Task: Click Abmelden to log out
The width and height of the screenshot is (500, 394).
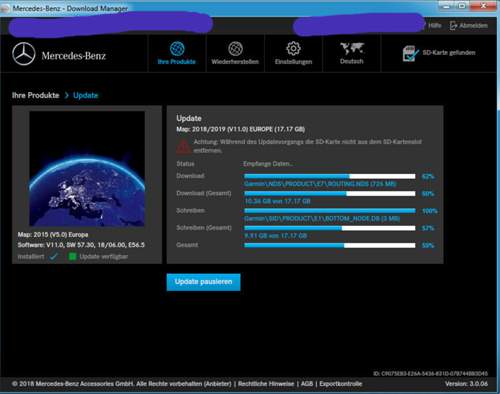Action: point(473,25)
